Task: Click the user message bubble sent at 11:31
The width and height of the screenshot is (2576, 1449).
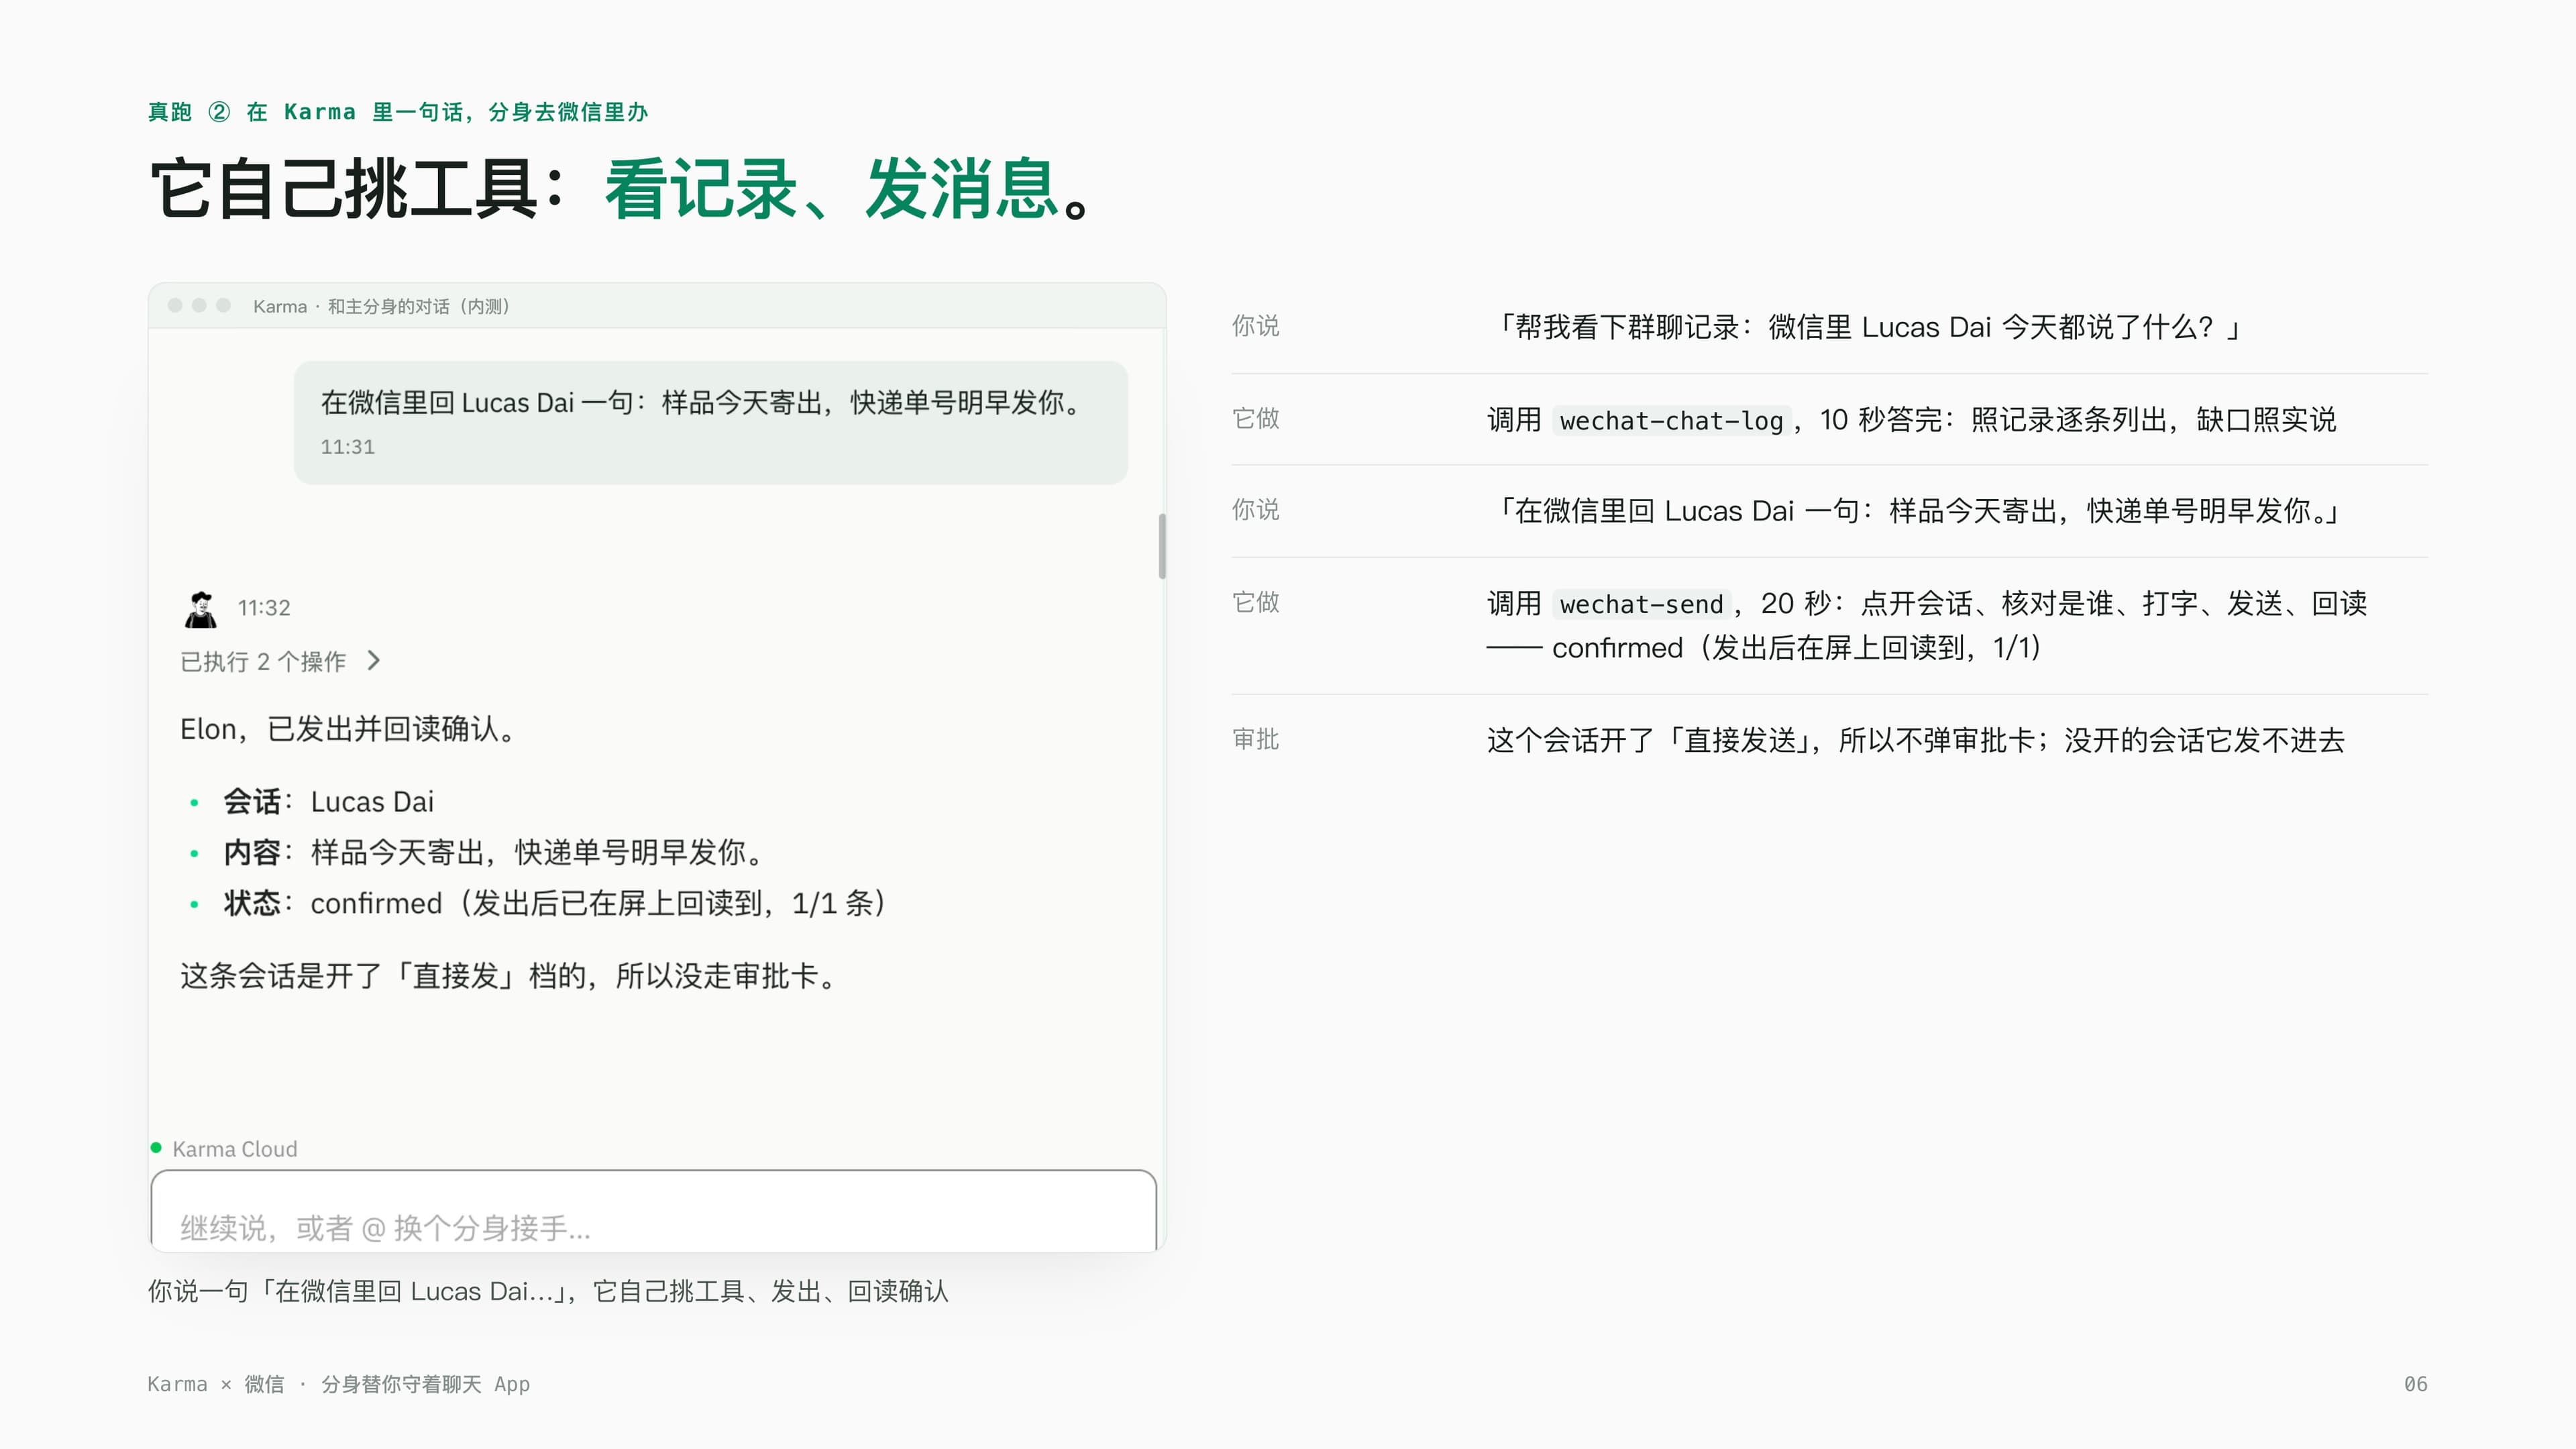Action: point(711,423)
